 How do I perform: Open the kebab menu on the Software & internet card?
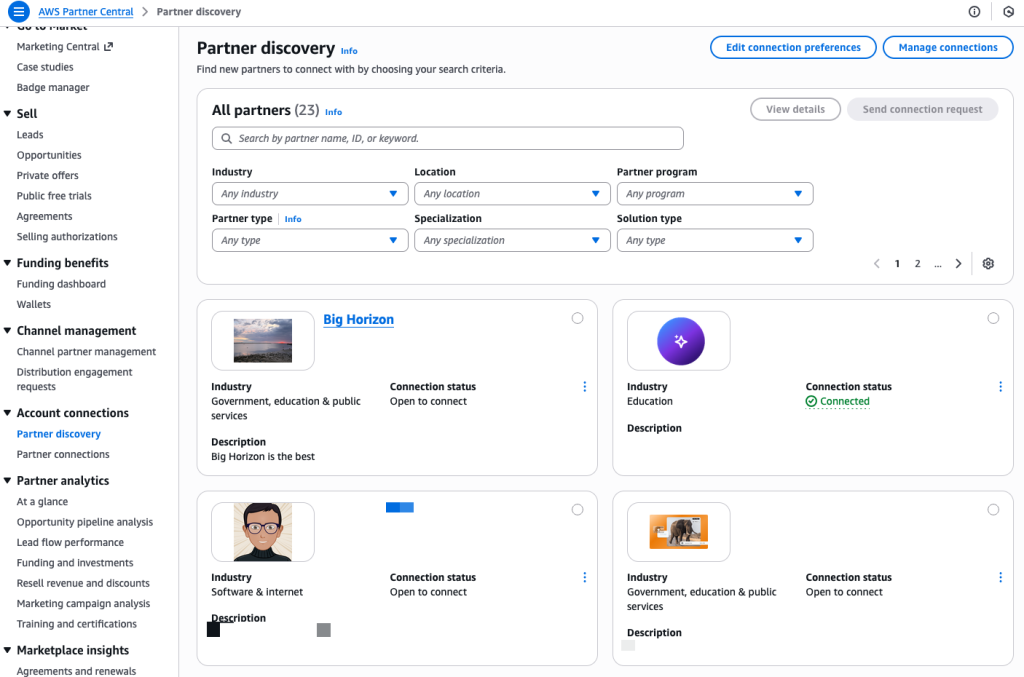(584, 577)
